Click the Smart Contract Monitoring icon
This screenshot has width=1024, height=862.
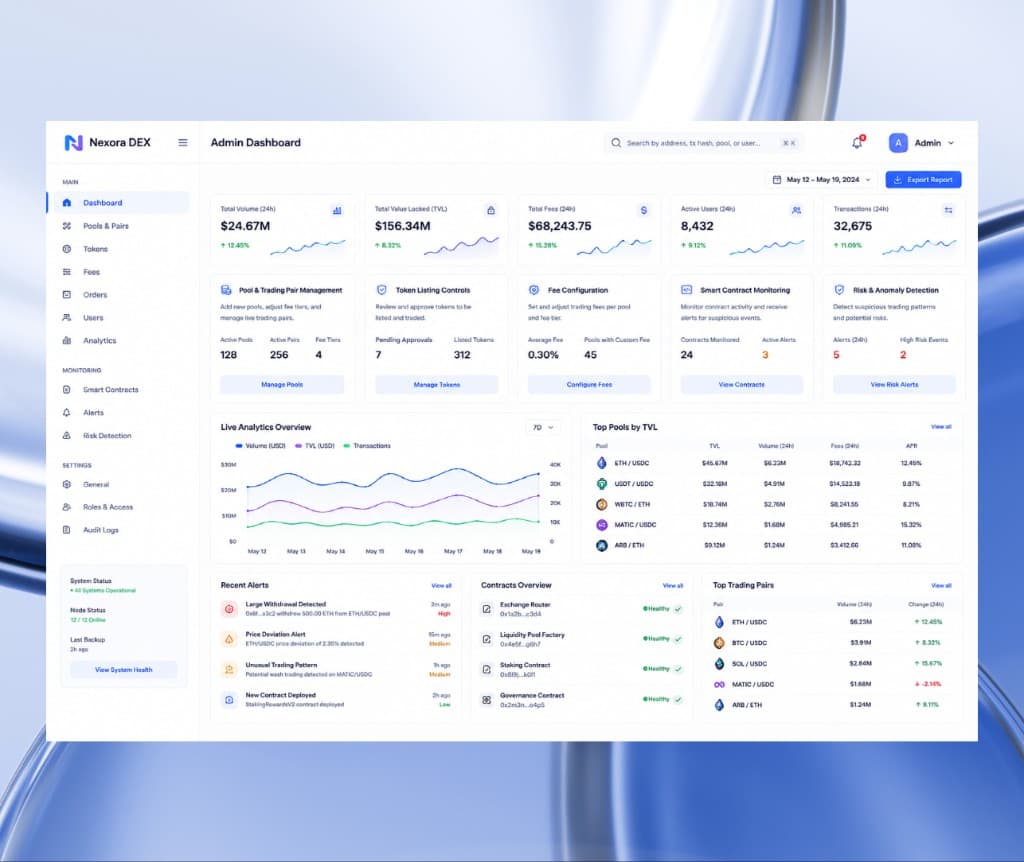(x=686, y=290)
